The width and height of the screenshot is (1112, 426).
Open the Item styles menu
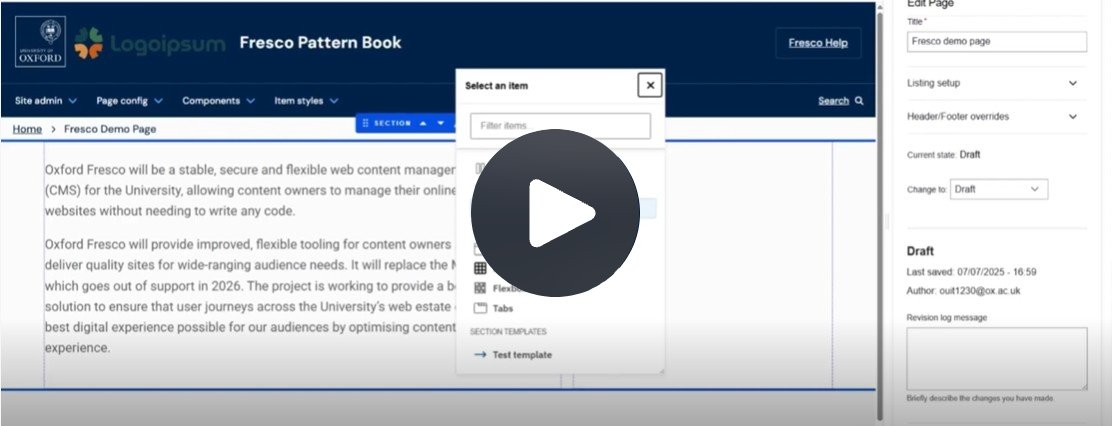coord(306,101)
